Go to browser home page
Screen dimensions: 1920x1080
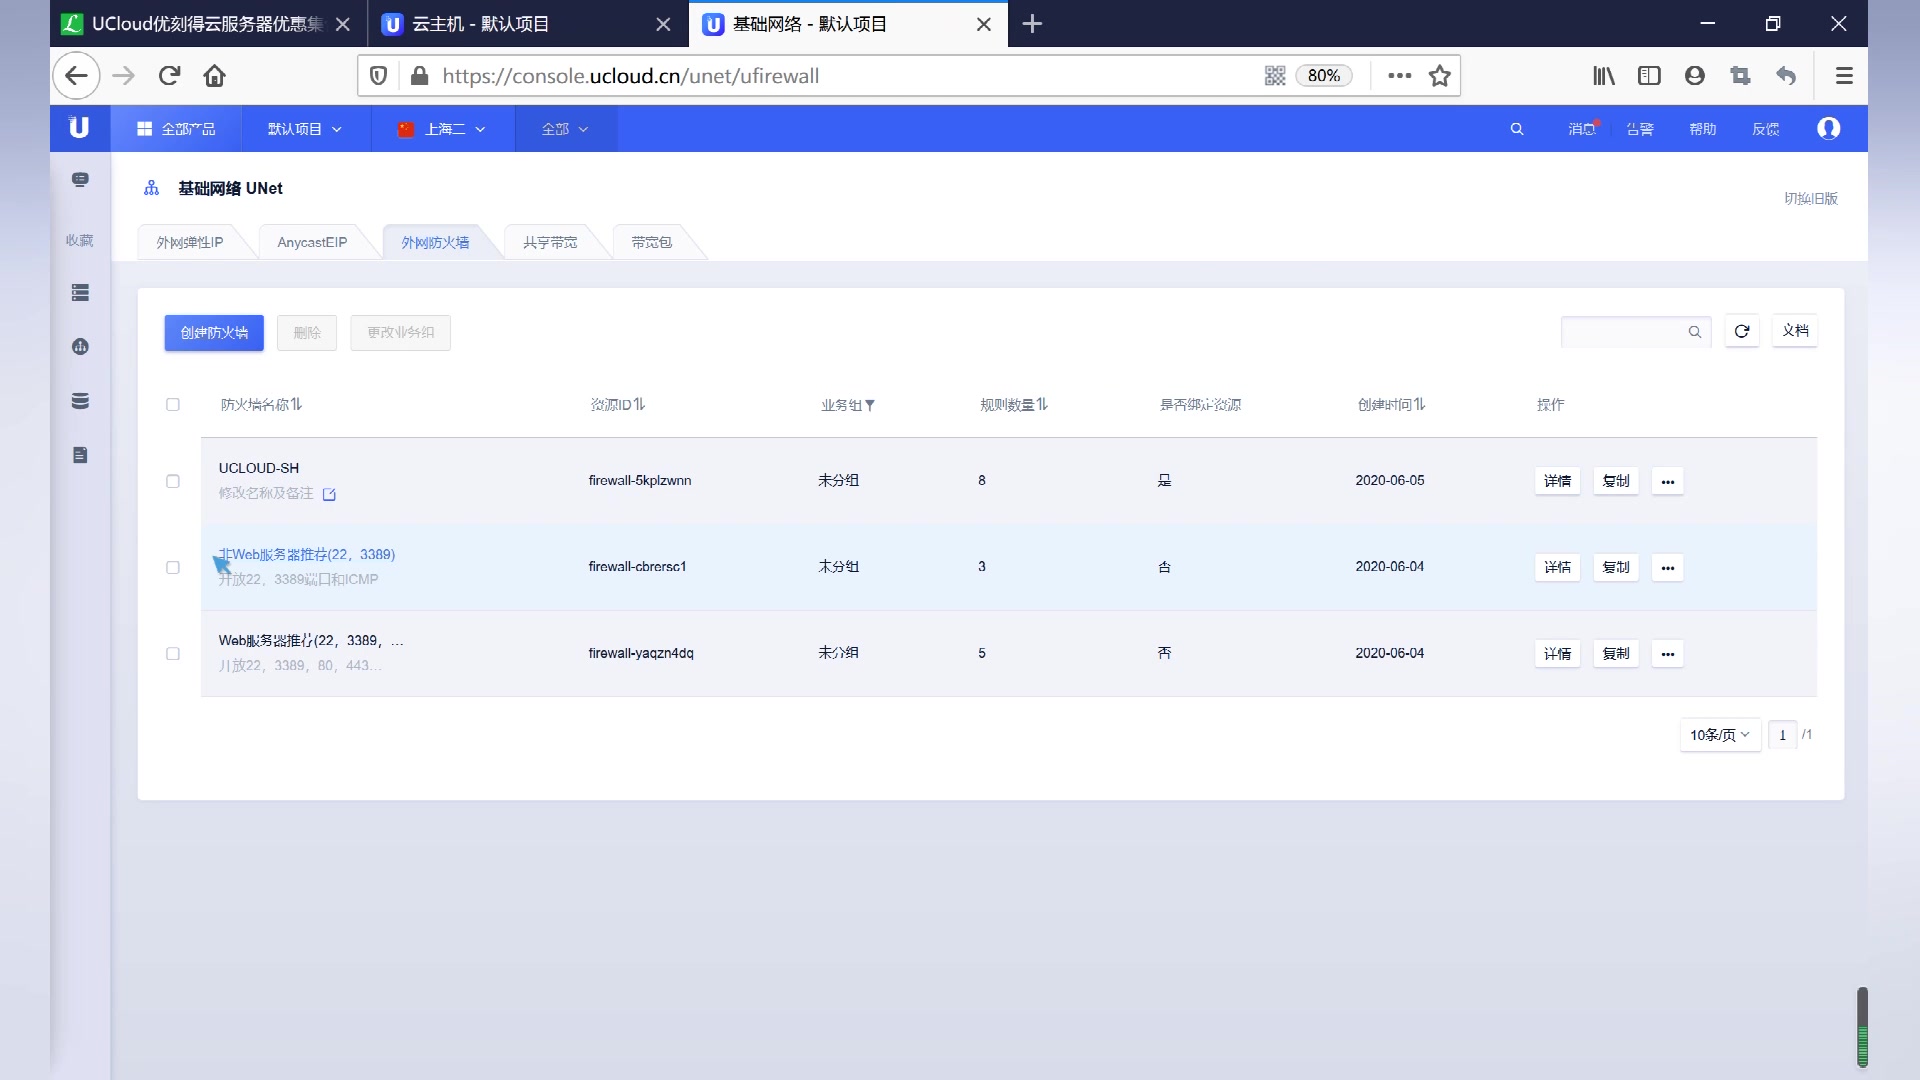(x=214, y=76)
